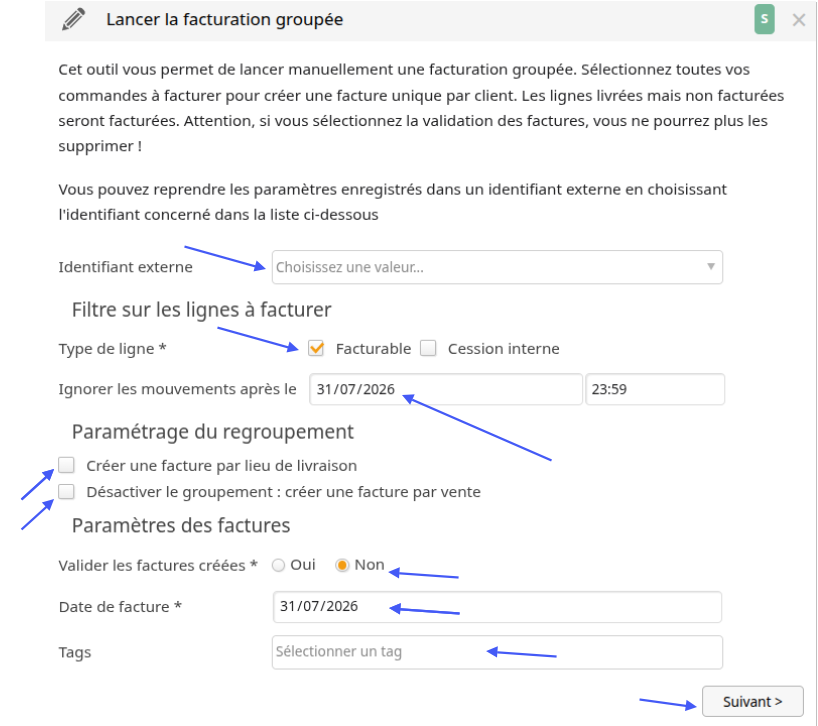
Task: Click the pencil edit icon in header
Action: 74,20
